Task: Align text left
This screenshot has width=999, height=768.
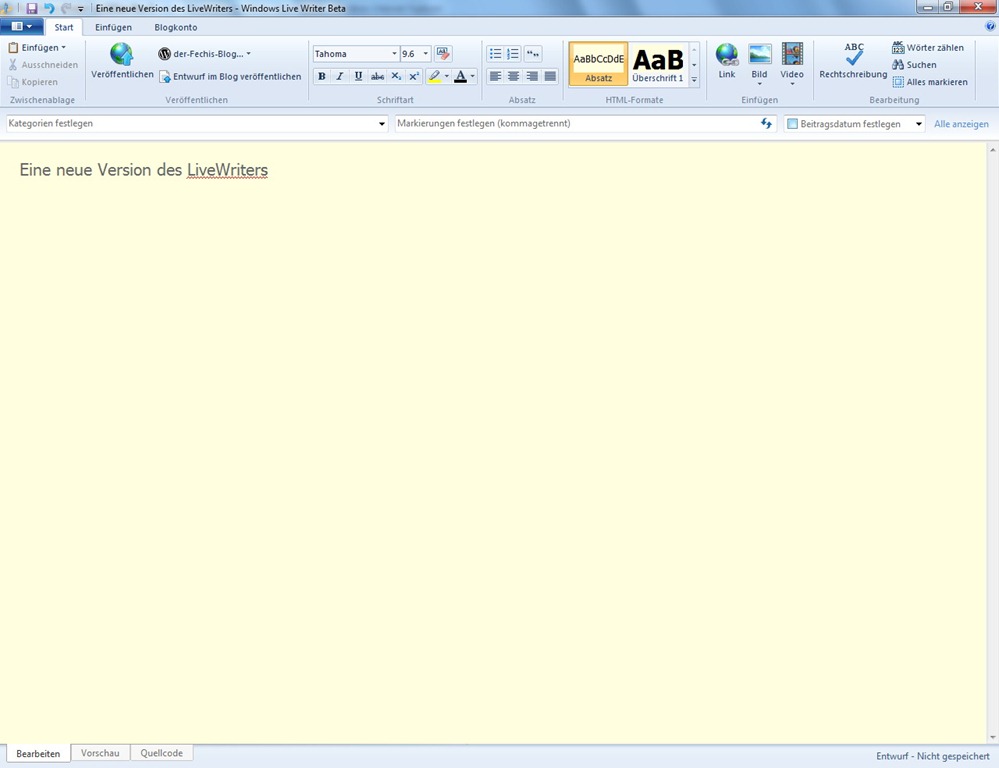Action: (x=495, y=76)
